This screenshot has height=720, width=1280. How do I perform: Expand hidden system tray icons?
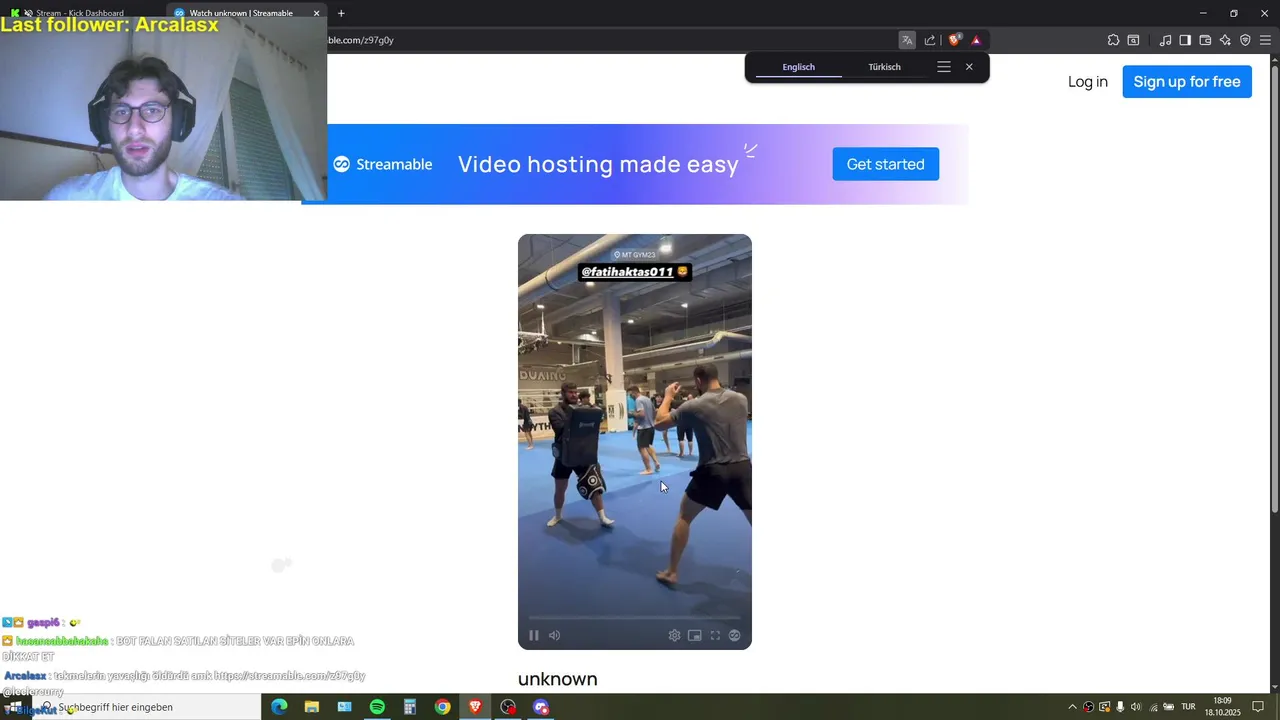1072,707
